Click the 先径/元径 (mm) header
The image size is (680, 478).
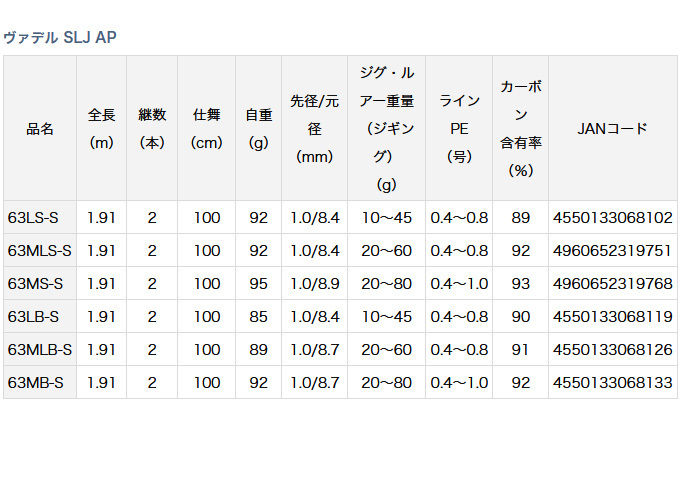314,128
